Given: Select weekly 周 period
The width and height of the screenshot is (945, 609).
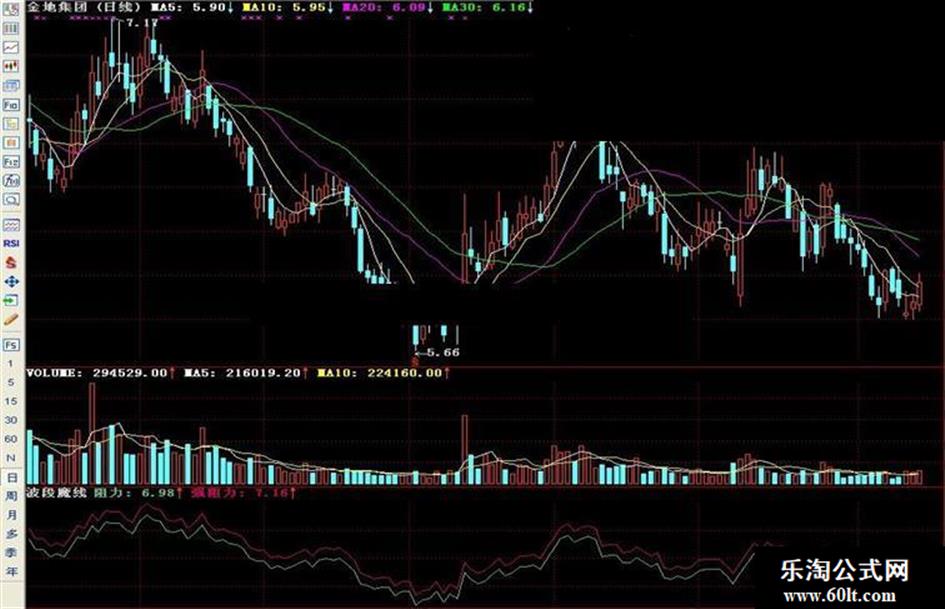Looking at the screenshot, I should click(11, 496).
